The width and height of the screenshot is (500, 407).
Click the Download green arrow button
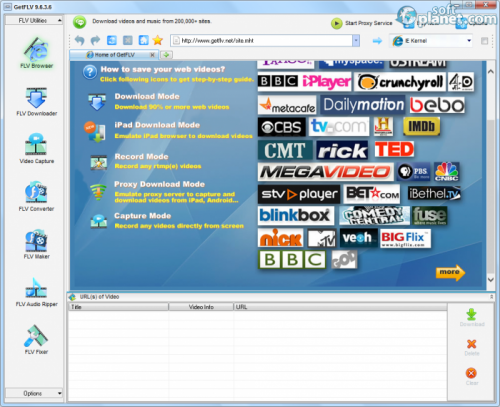(472, 317)
